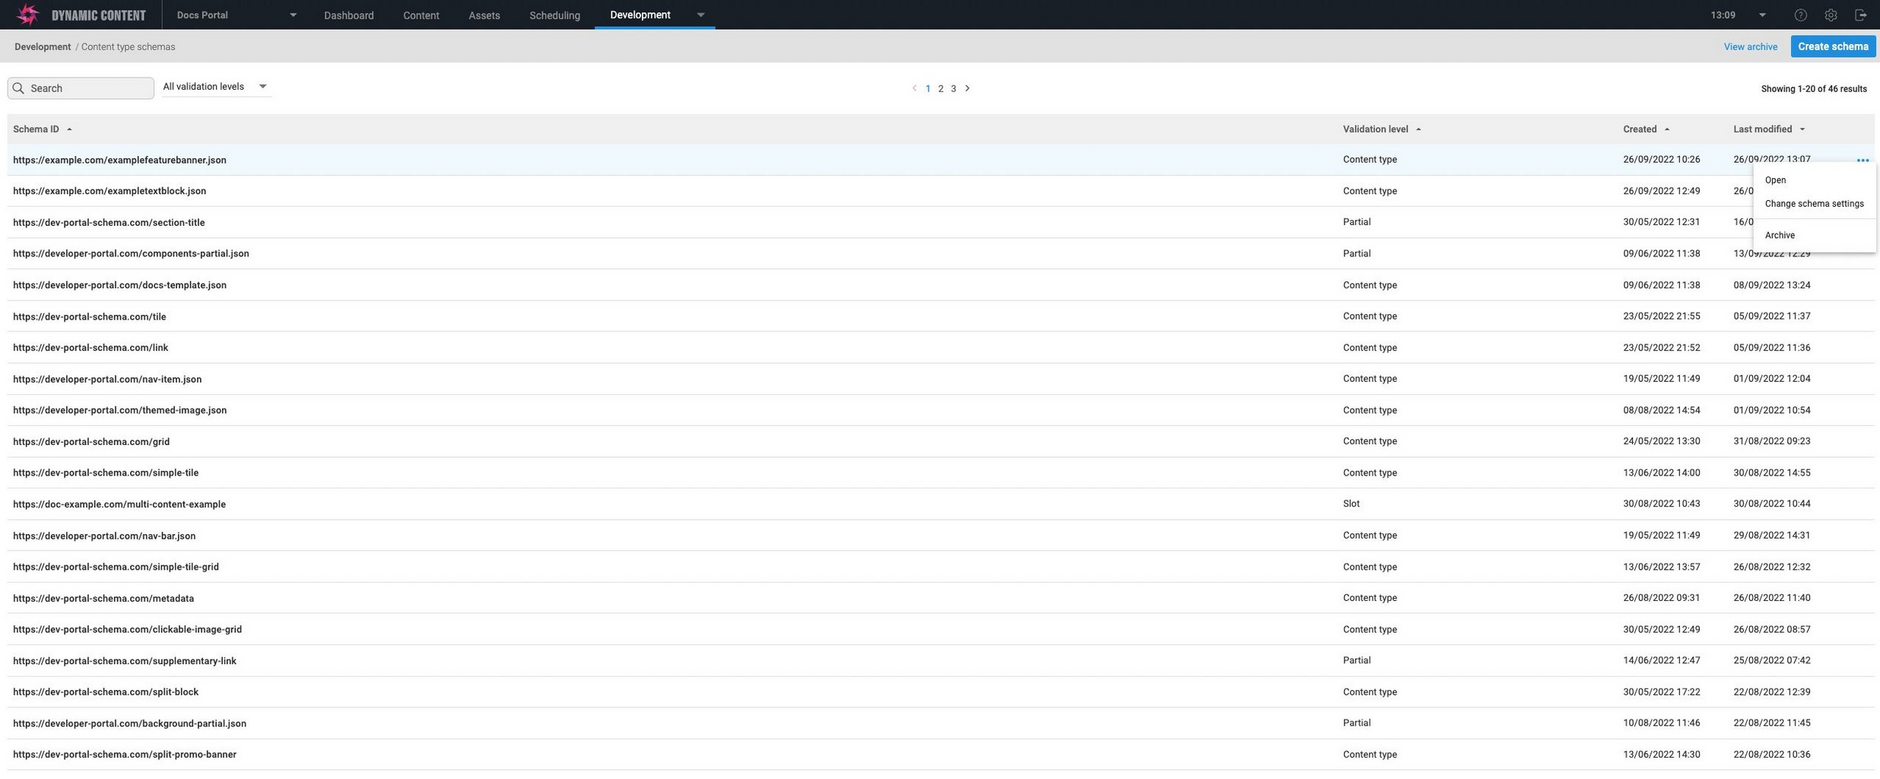This screenshot has height=779, width=1880.
Task: Go to previous page arrow in pagination
Action: point(914,88)
